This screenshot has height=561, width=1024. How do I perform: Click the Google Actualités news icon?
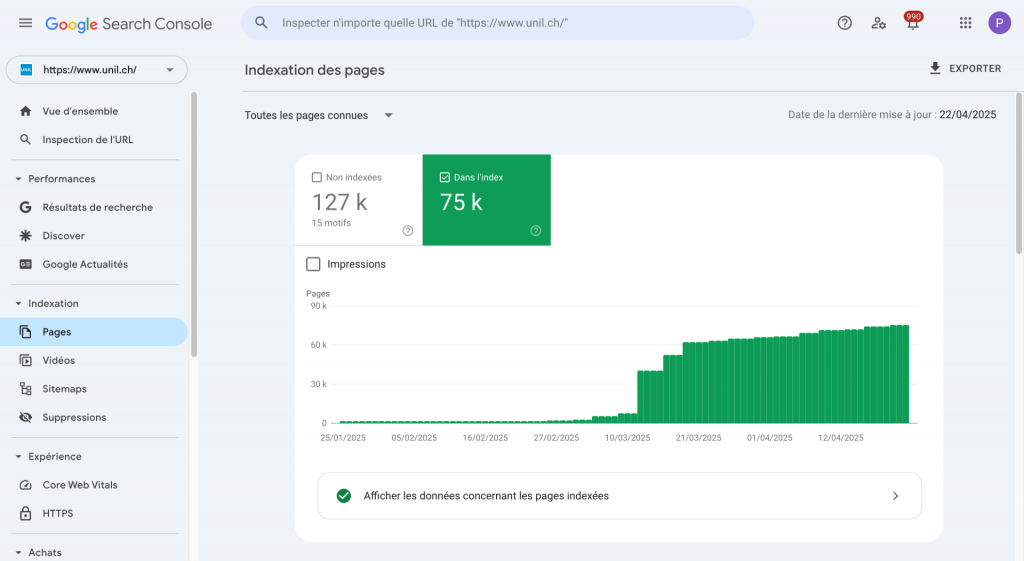tap(25, 264)
